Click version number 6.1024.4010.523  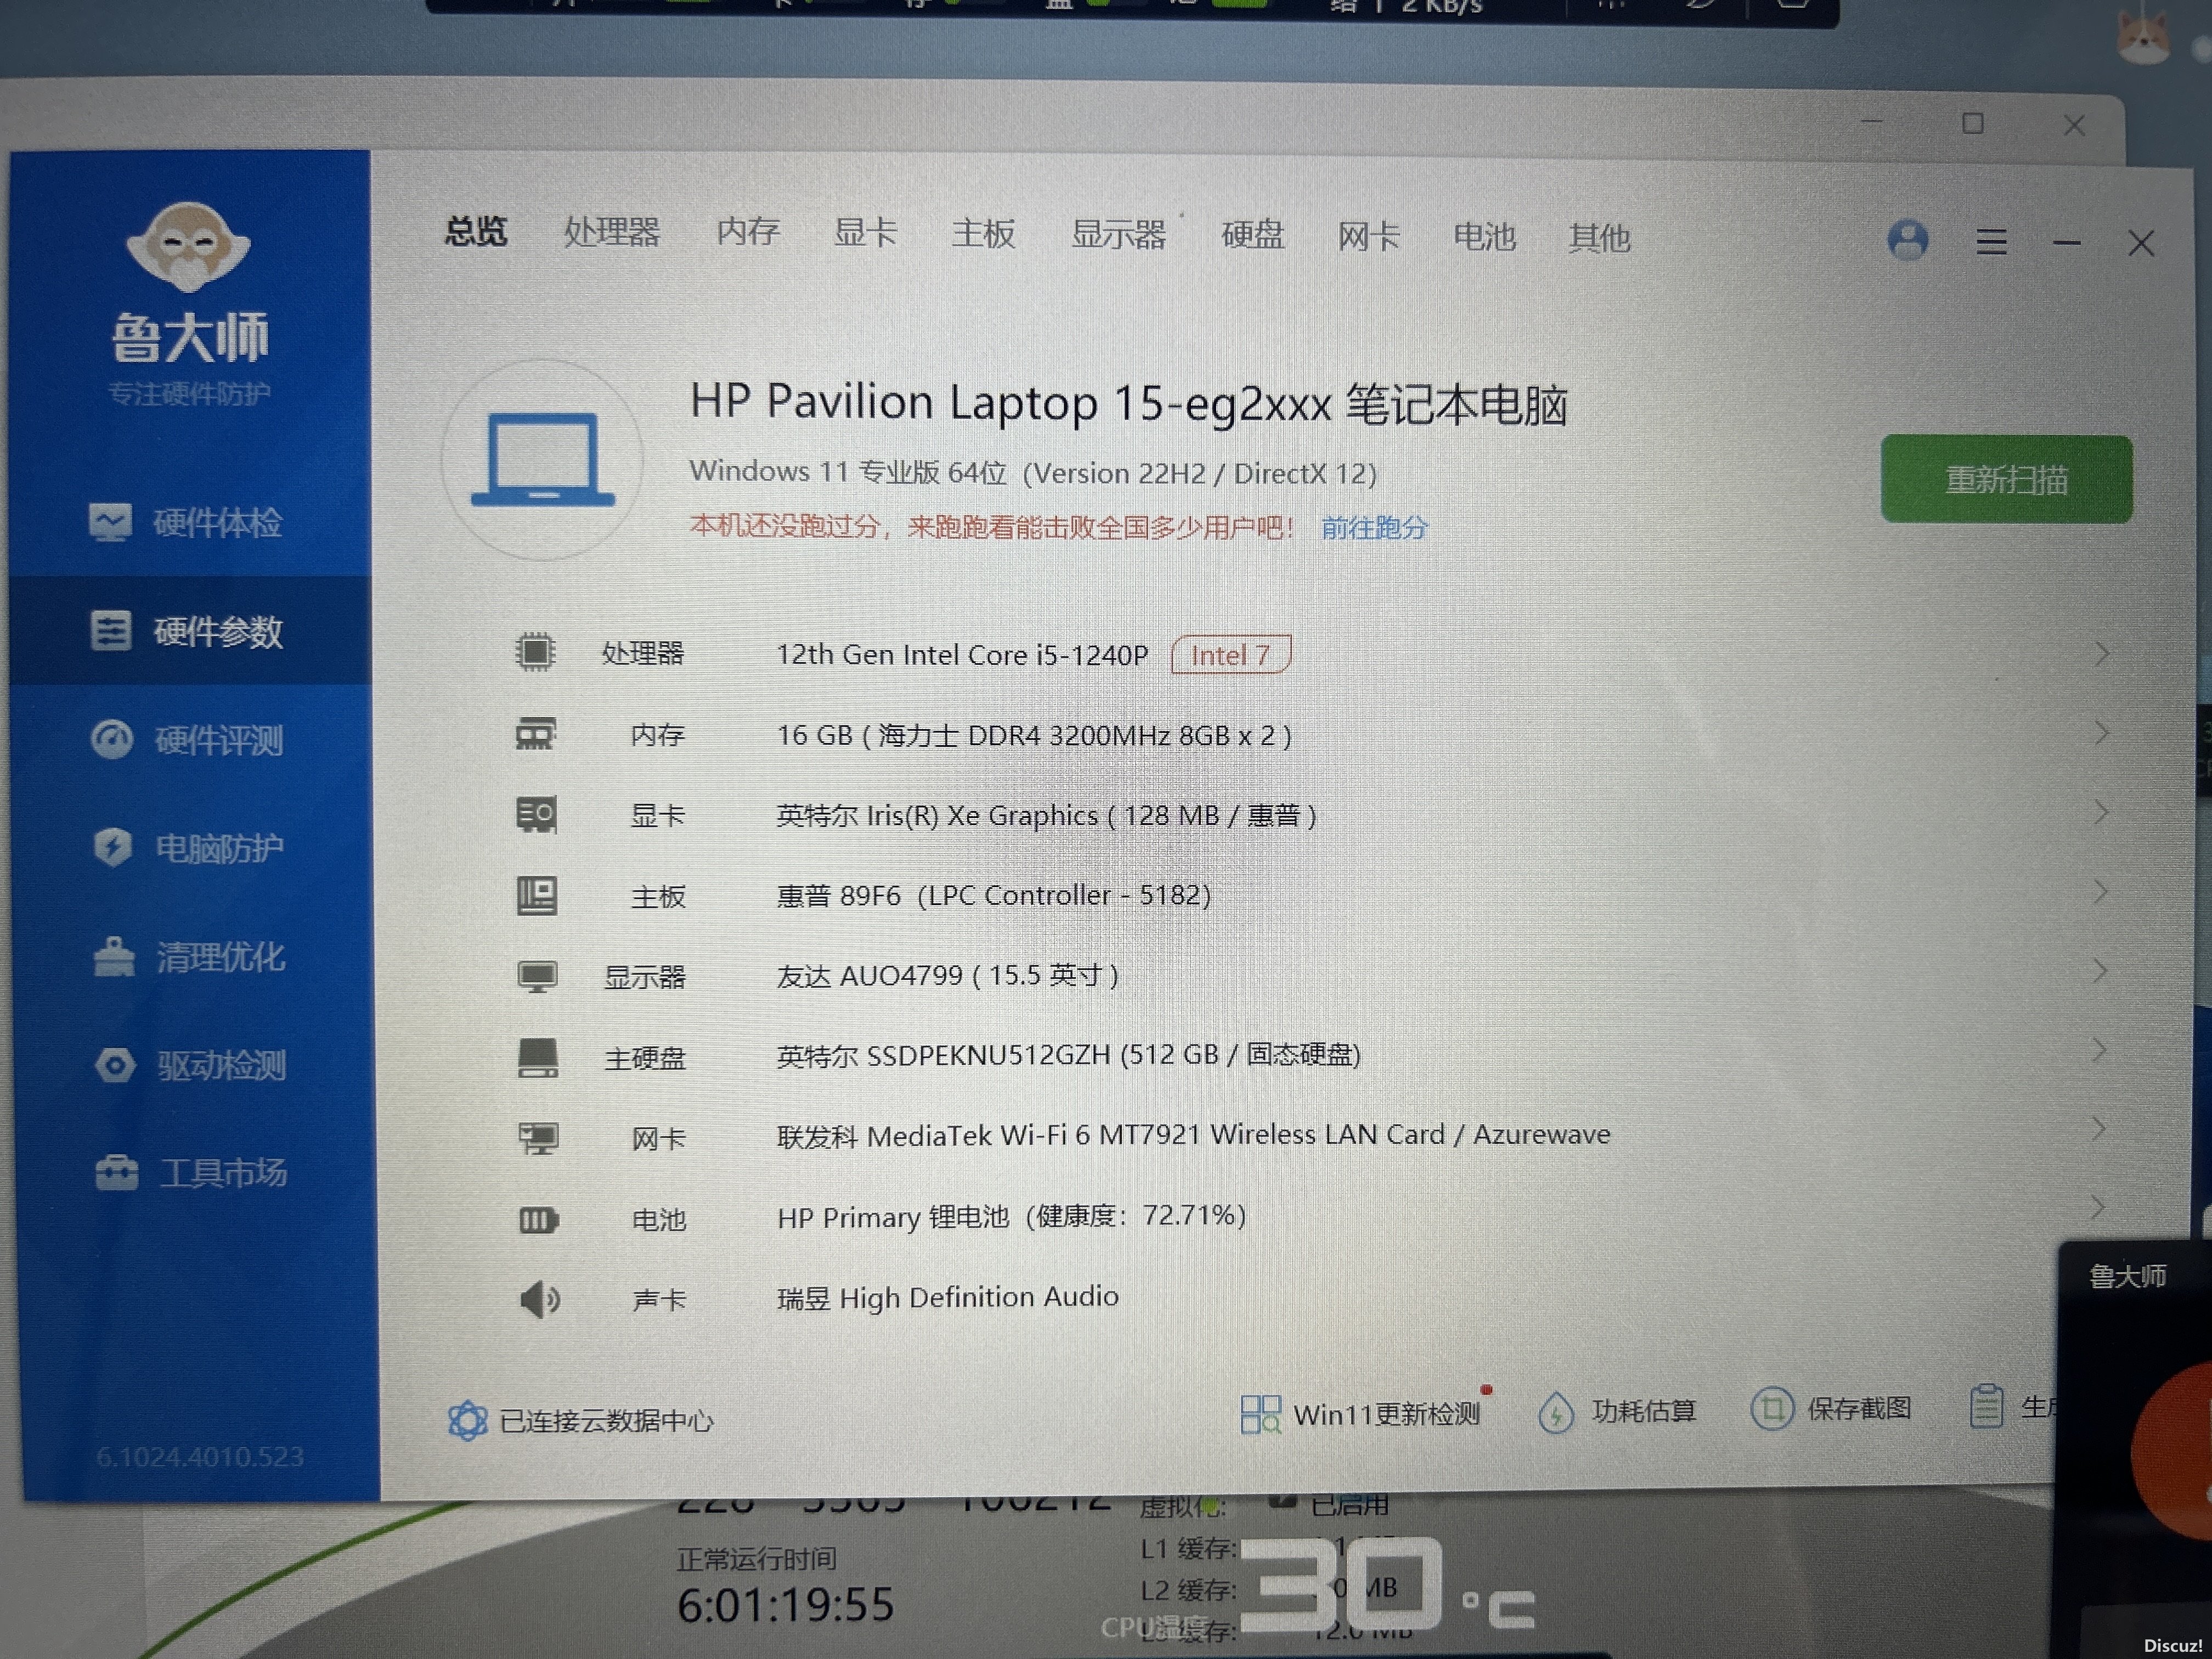pyautogui.click(x=200, y=1456)
